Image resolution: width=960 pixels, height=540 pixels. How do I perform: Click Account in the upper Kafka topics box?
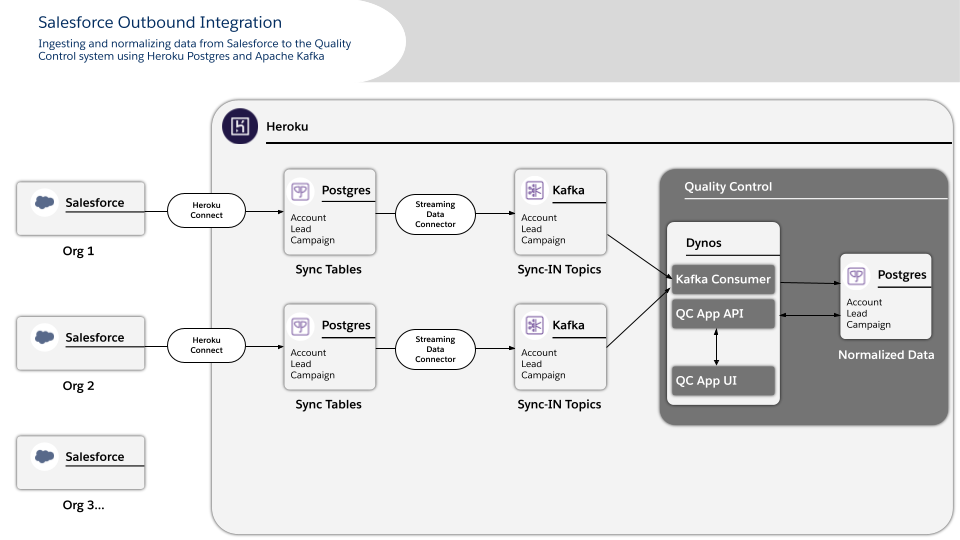539,218
